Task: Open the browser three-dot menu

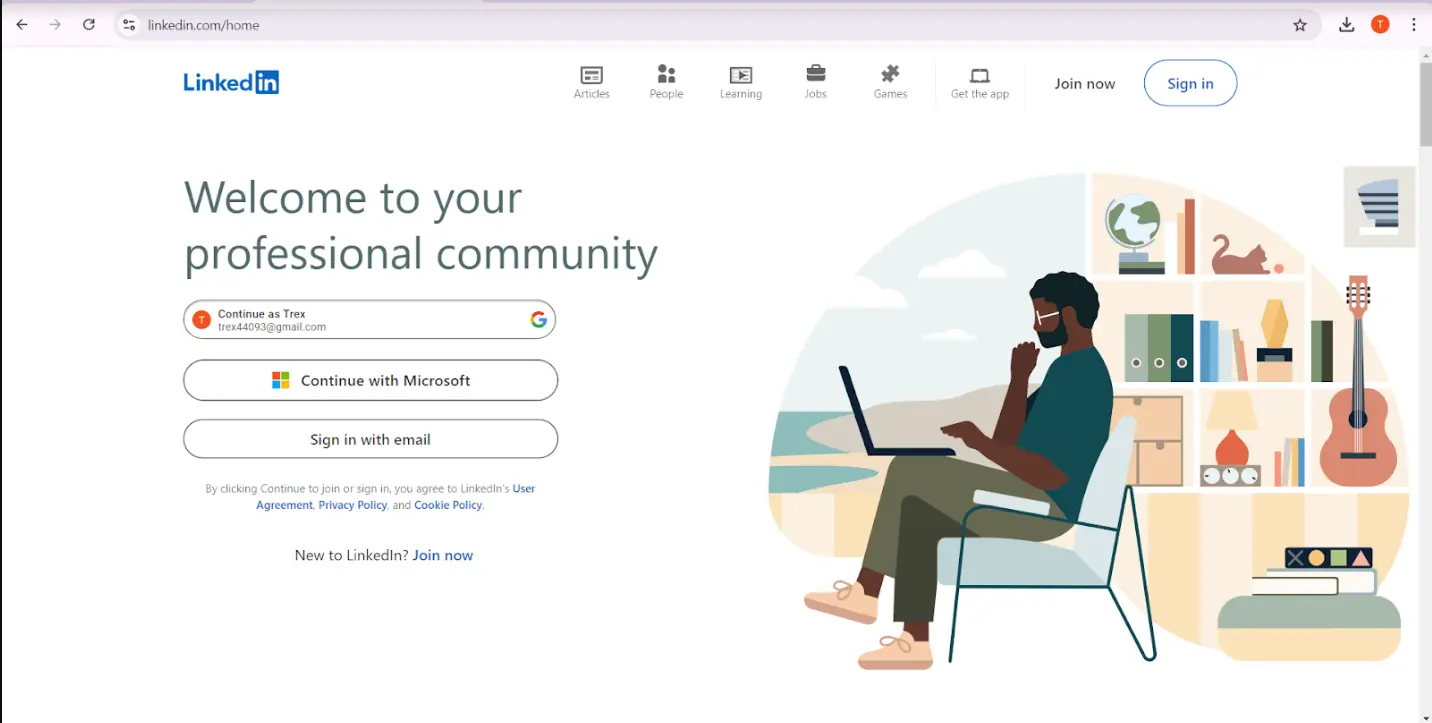Action: [1414, 23]
